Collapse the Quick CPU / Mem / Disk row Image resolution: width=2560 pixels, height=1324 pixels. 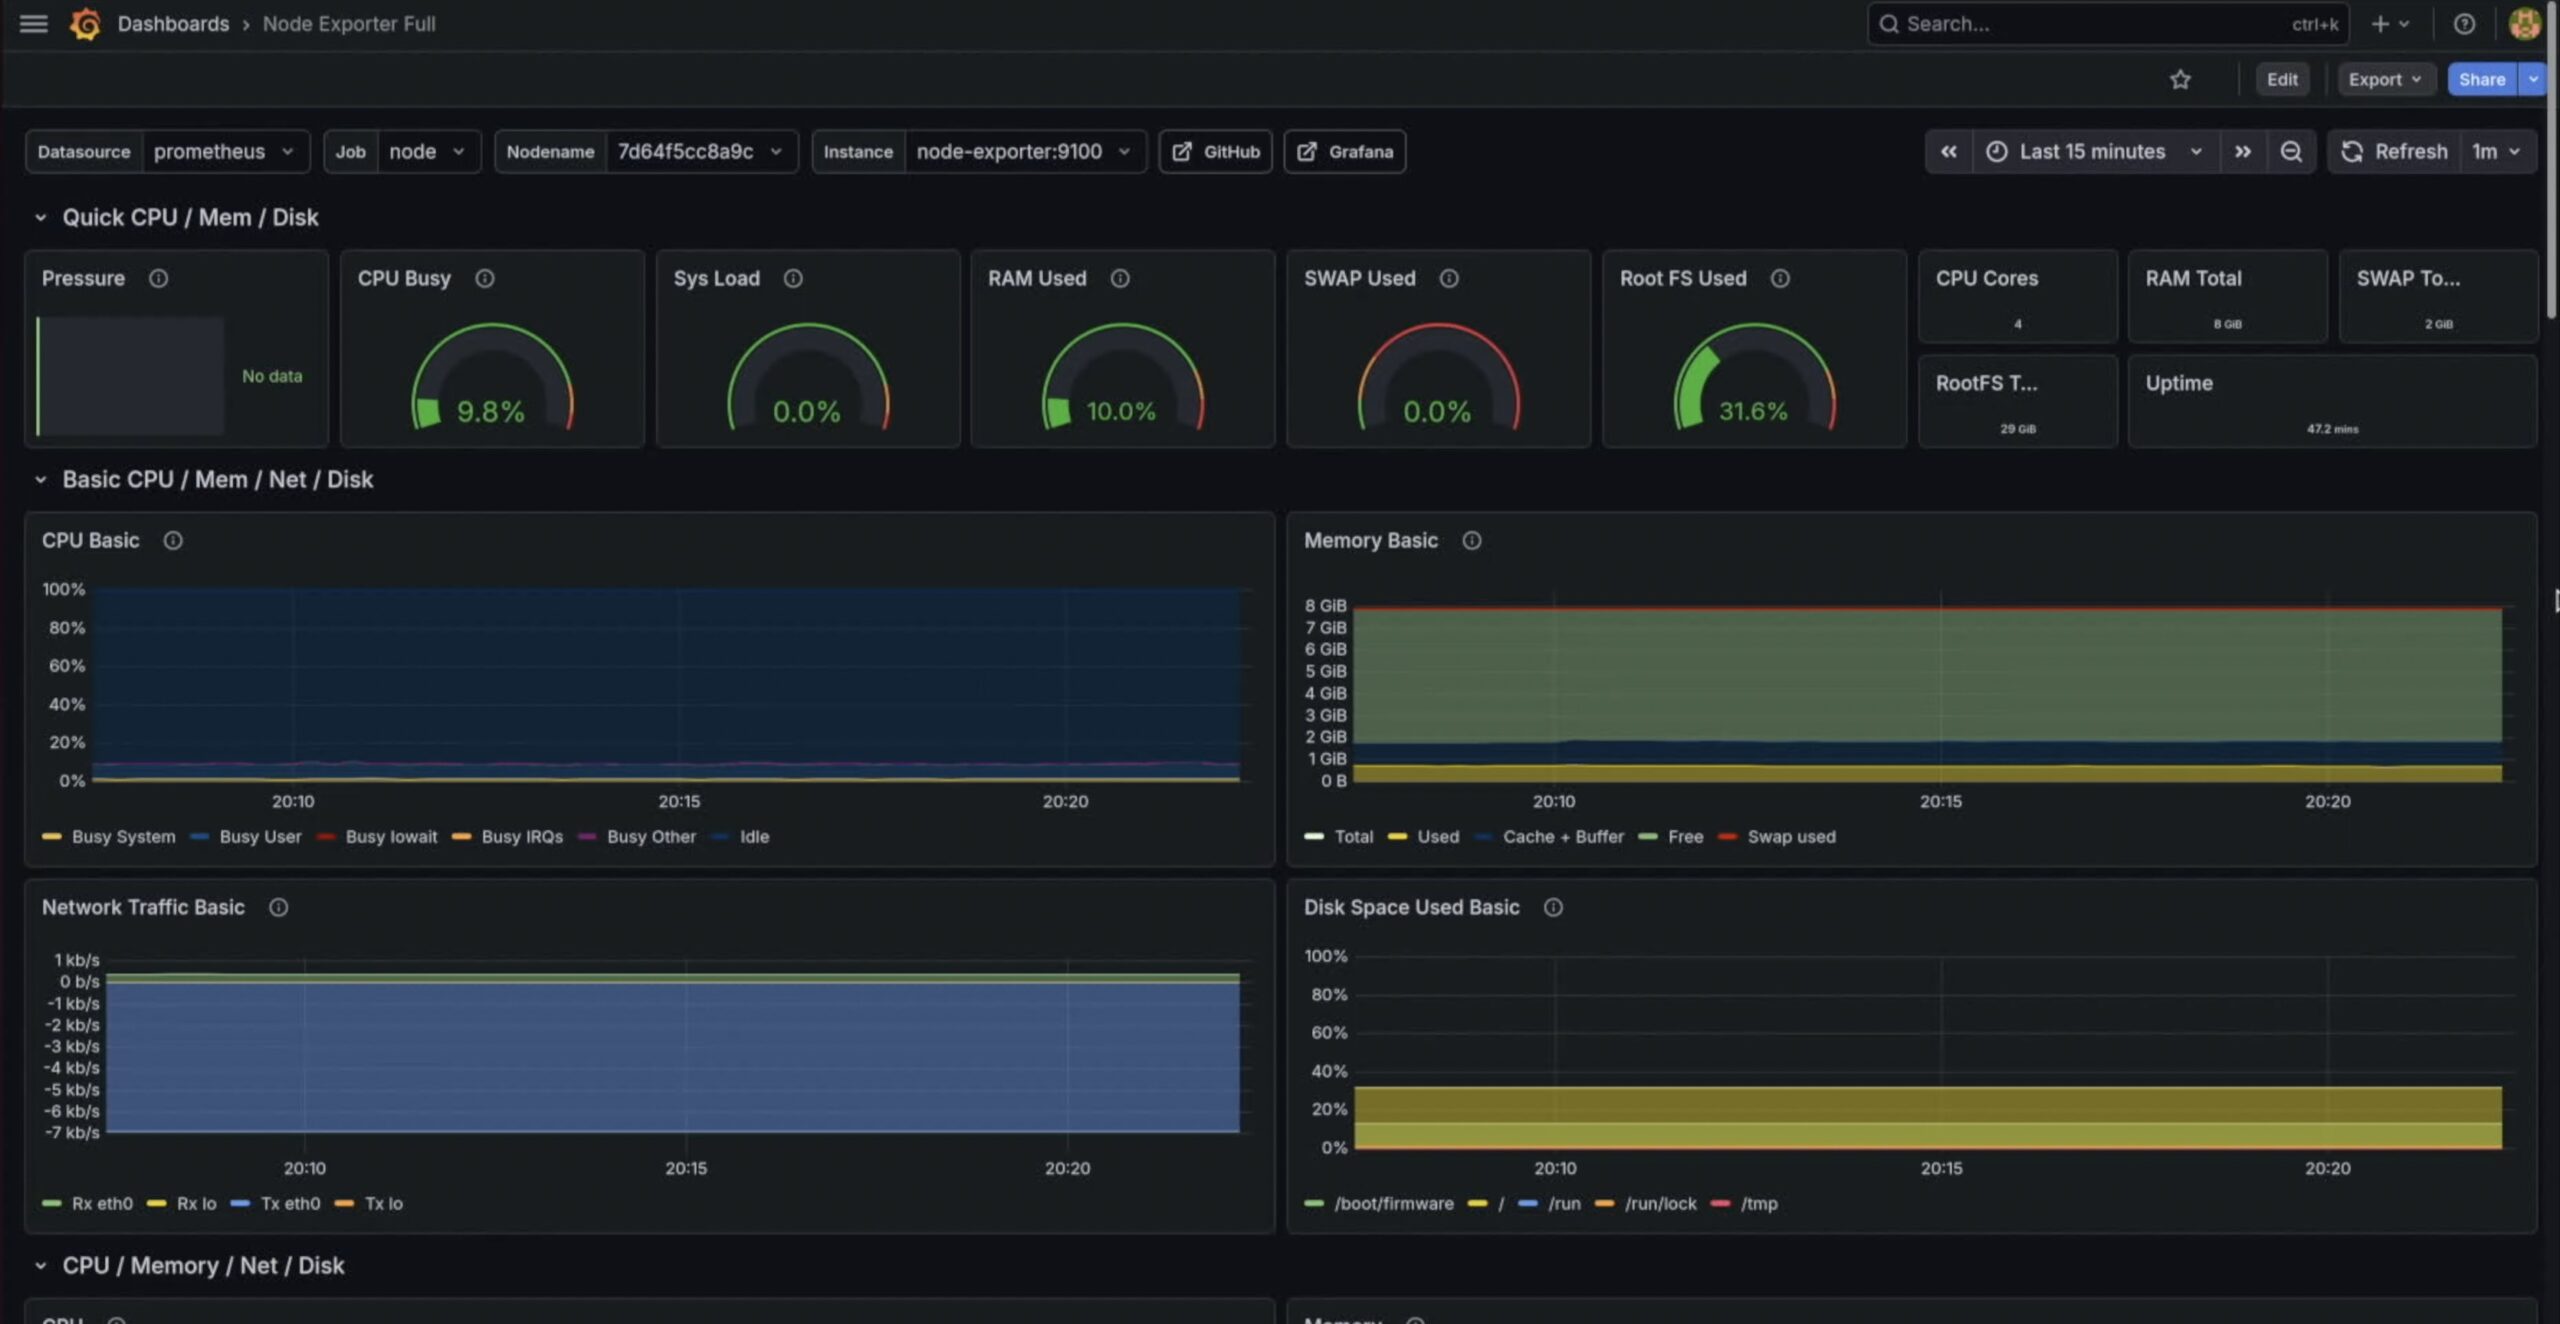point(40,217)
